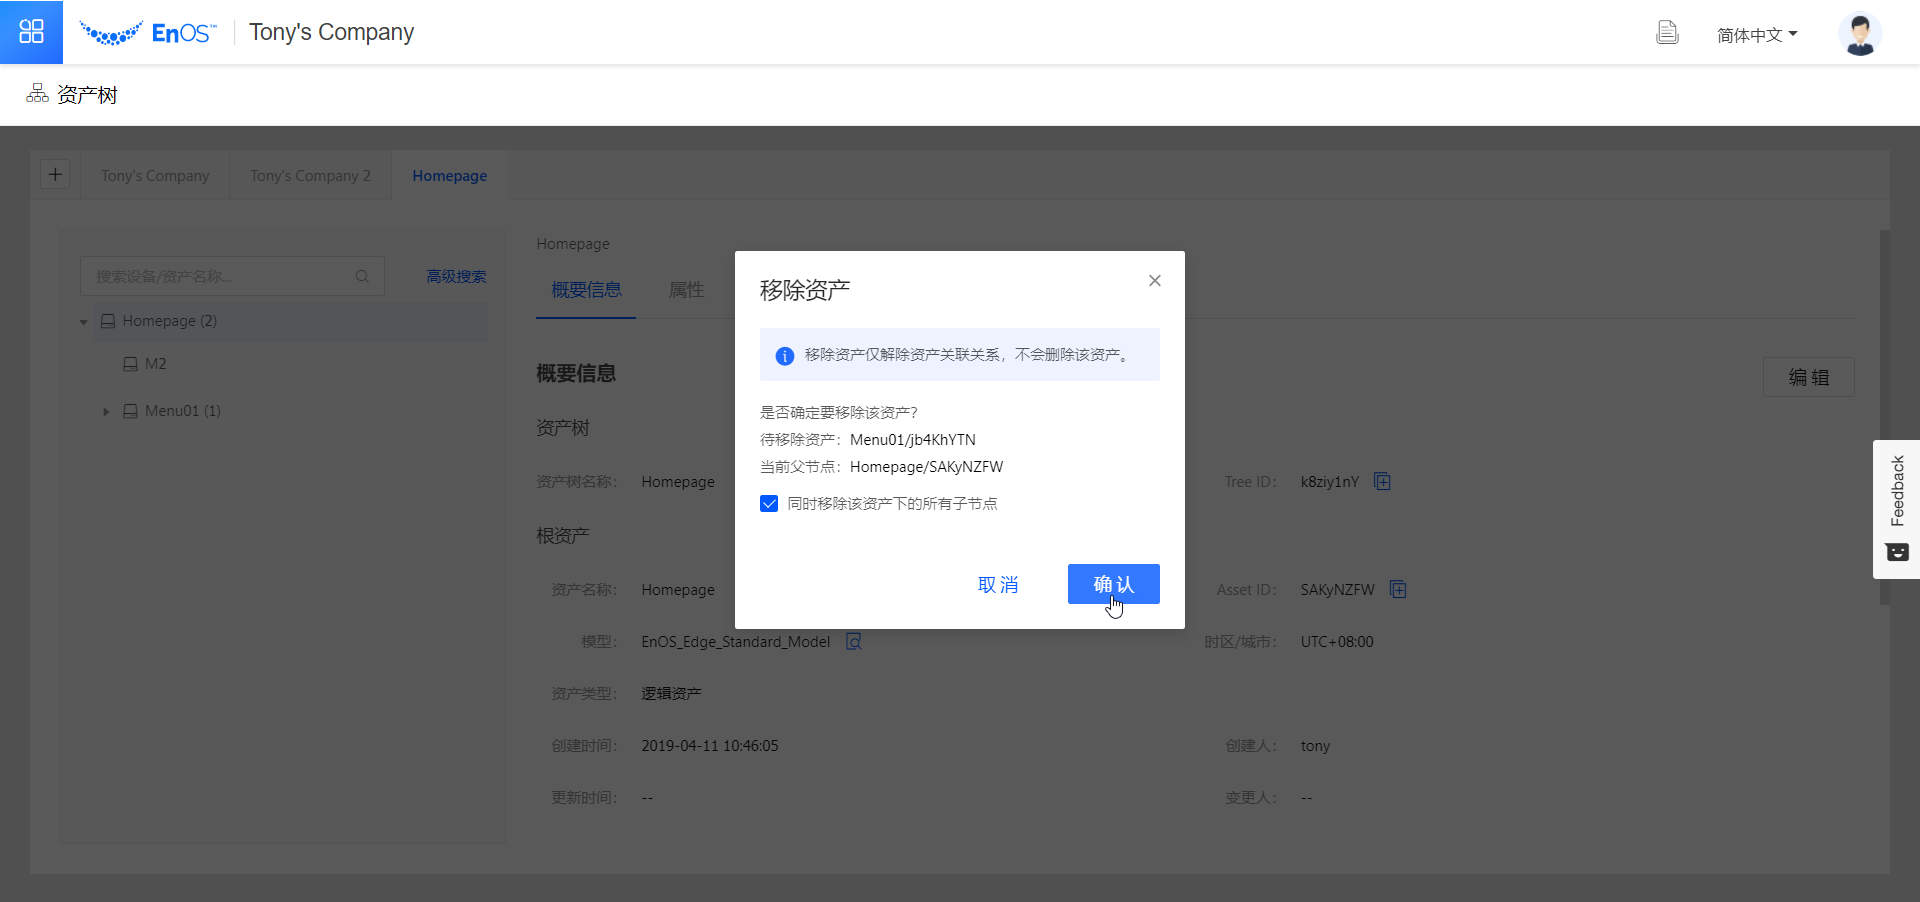Click the user avatar icon

pos(1859,34)
